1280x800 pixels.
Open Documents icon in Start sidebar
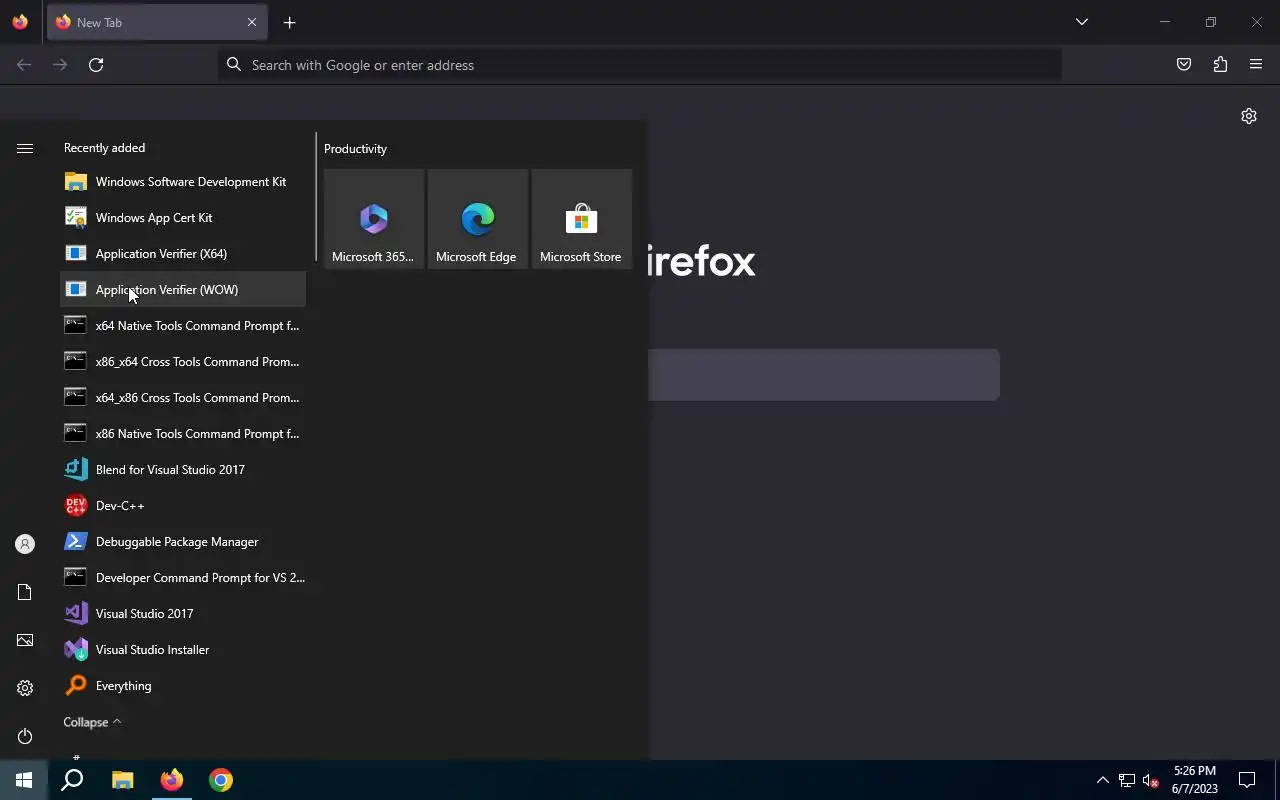click(25, 592)
